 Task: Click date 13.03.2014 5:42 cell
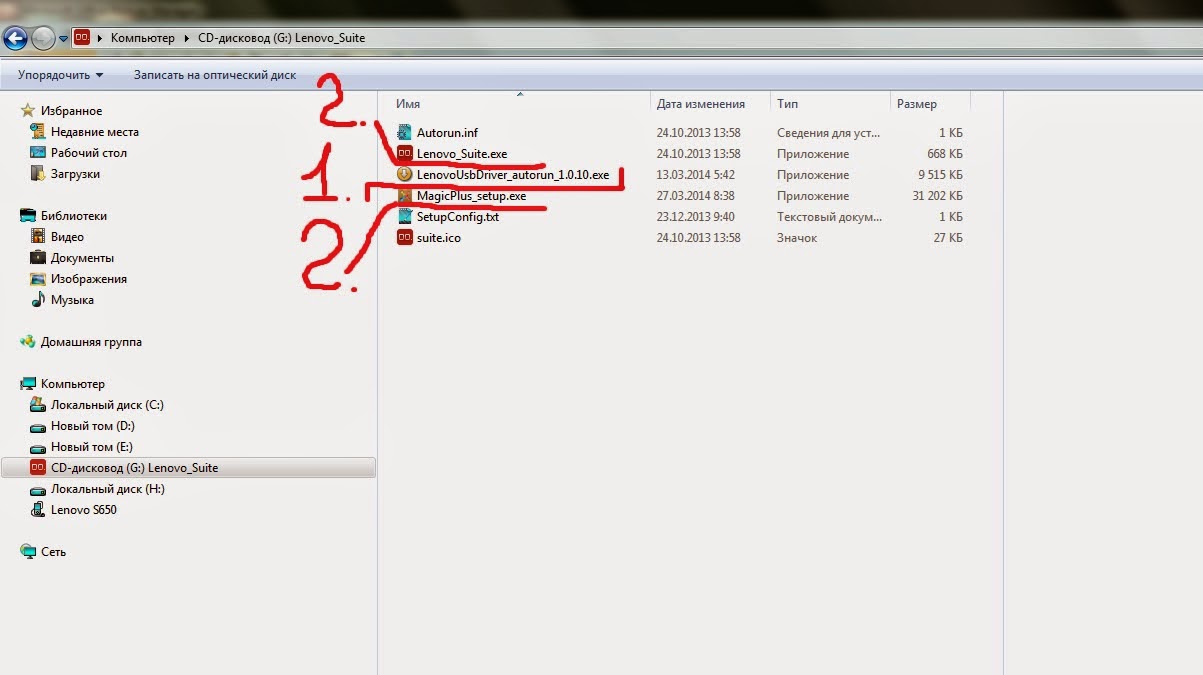tap(696, 175)
